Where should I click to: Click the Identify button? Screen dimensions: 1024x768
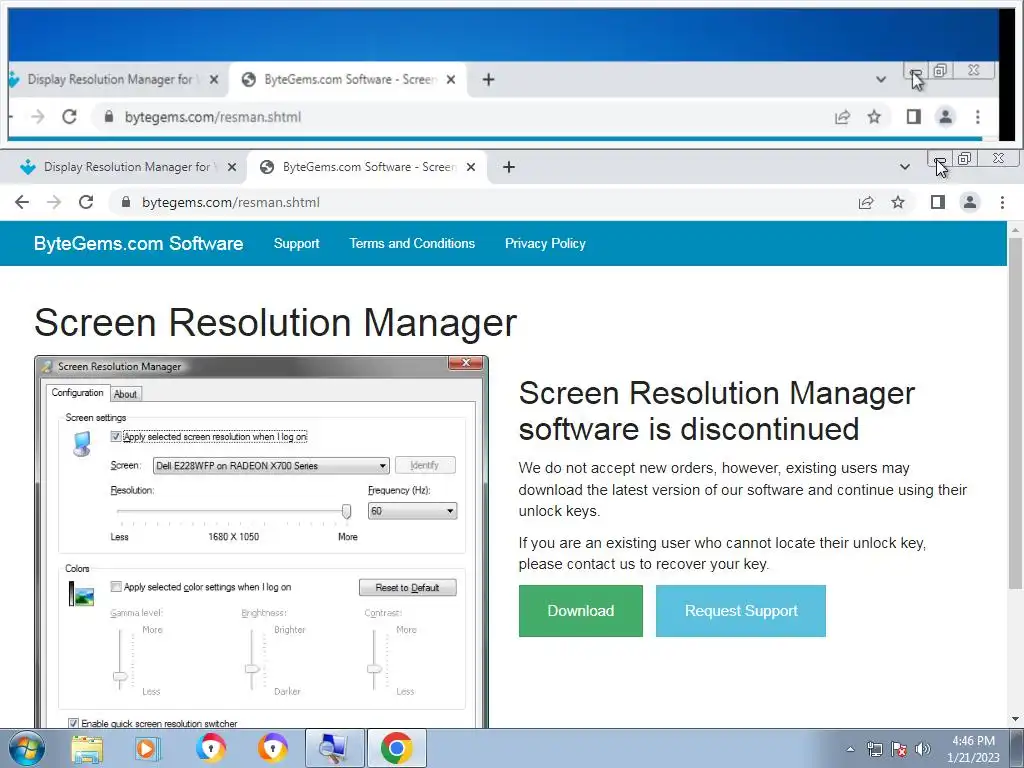[424, 465]
